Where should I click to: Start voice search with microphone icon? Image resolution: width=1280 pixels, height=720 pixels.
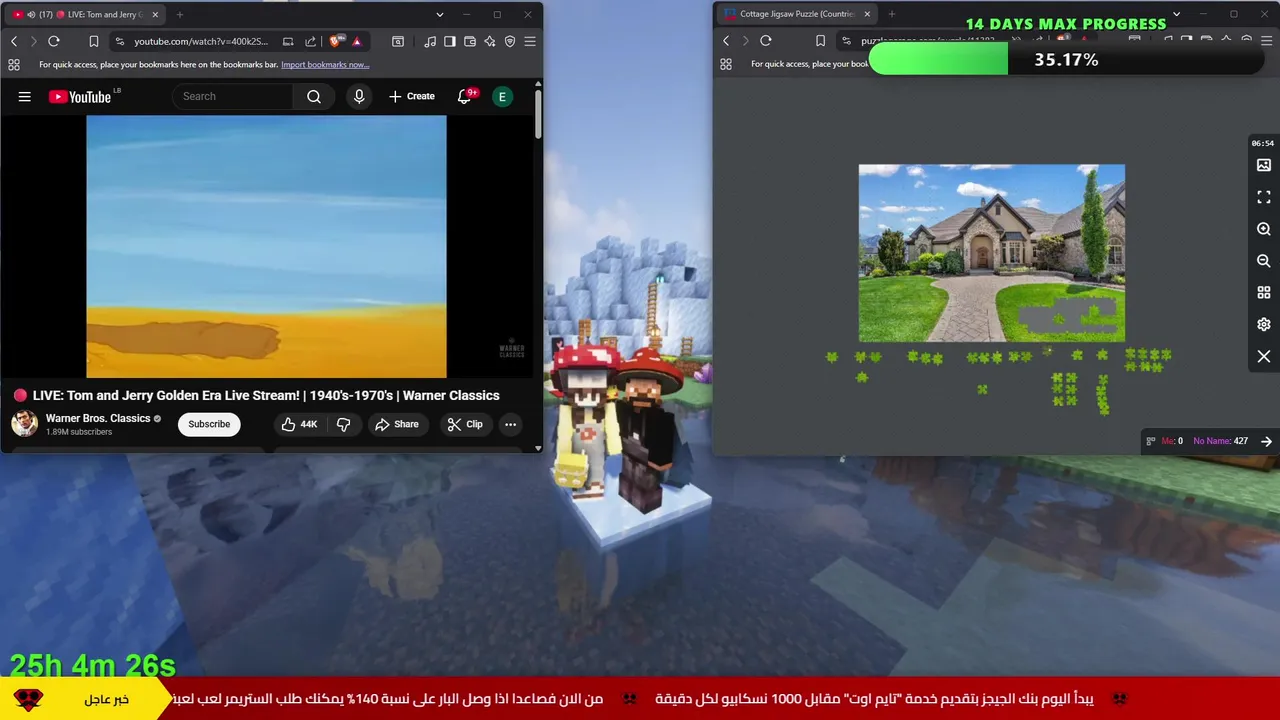(x=359, y=97)
